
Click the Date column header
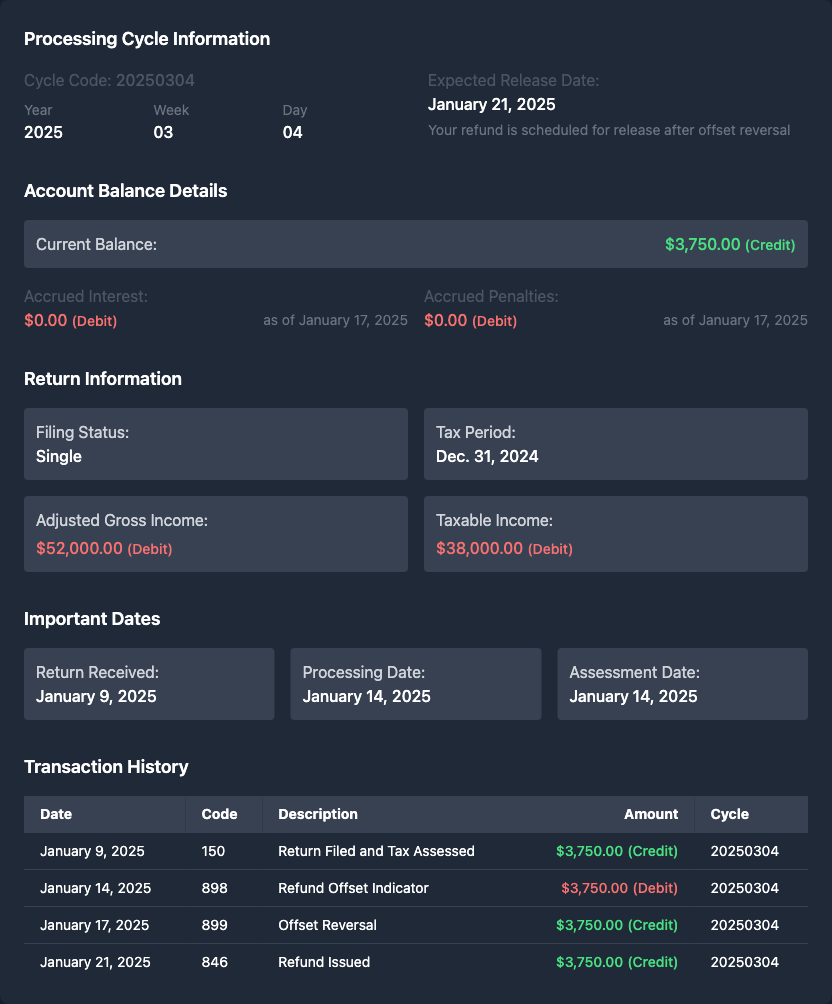tap(56, 814)
